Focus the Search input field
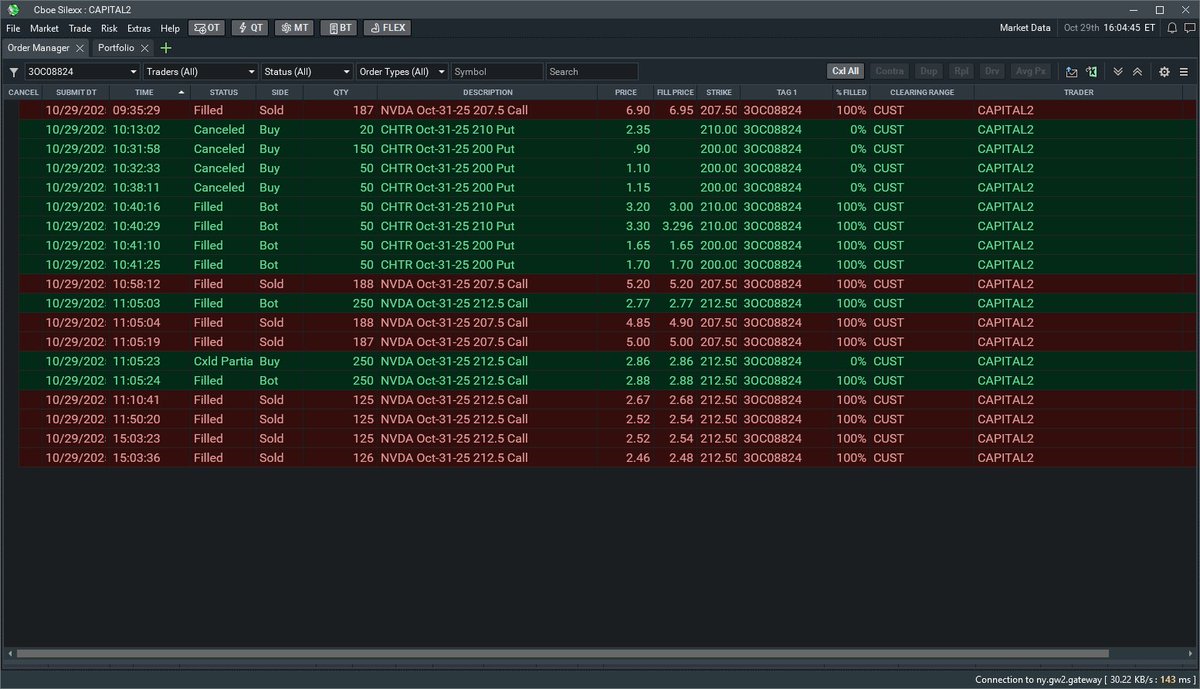 point(592,72)
